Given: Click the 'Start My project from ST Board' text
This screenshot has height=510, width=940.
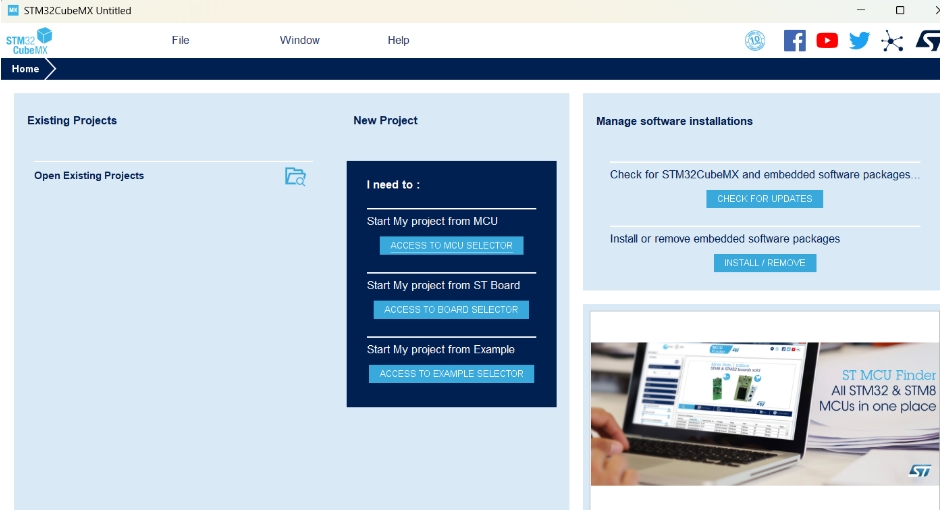Looking at the screenshot, I should (443, 285).
